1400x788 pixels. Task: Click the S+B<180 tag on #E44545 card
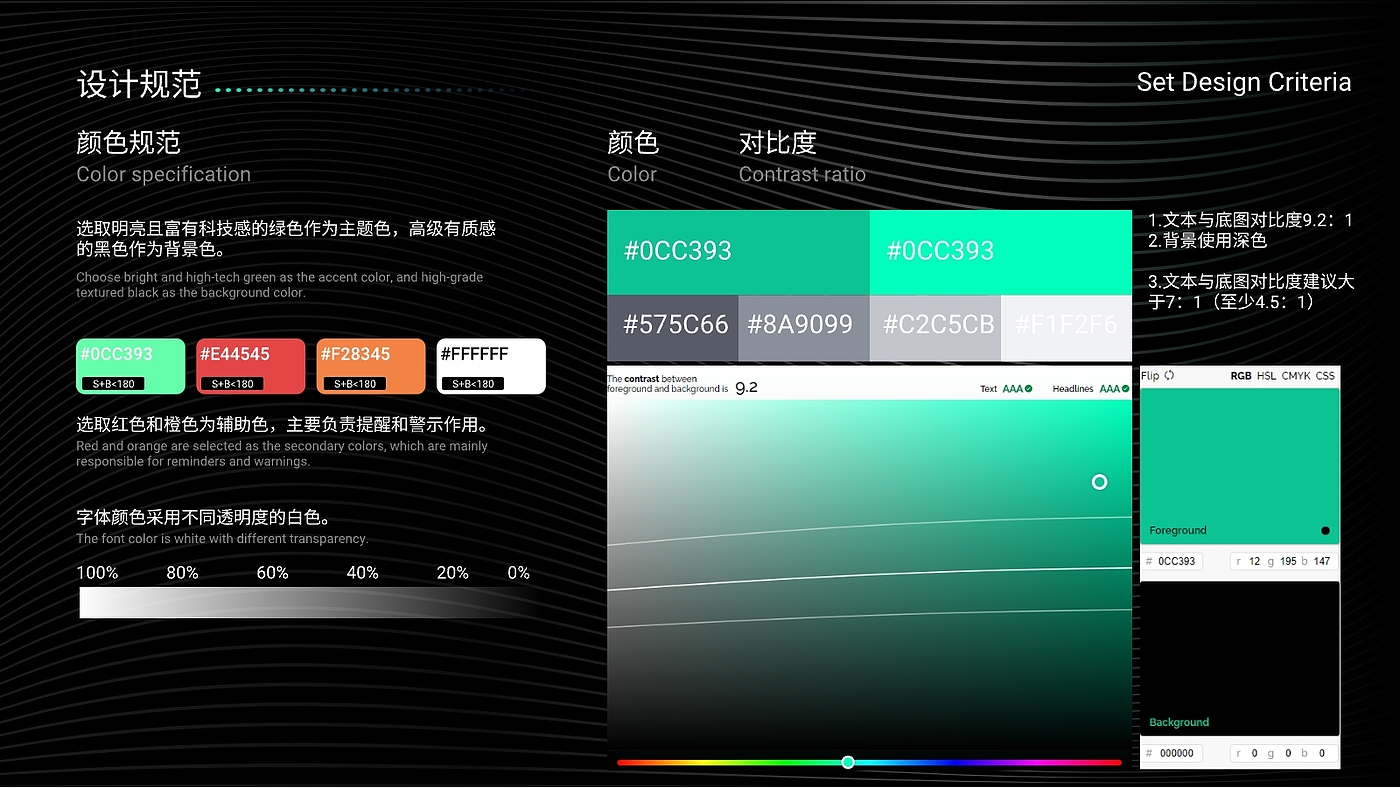[232, 384]
